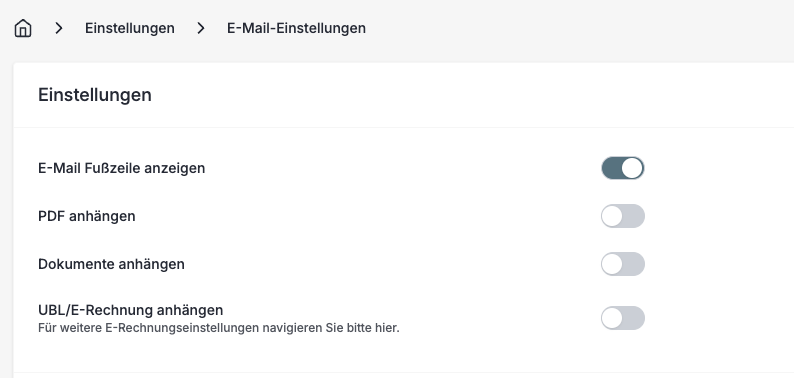The image size is (794, 378).
Task: Go to the dashboard via the home icon
Action: coord(23,28)
